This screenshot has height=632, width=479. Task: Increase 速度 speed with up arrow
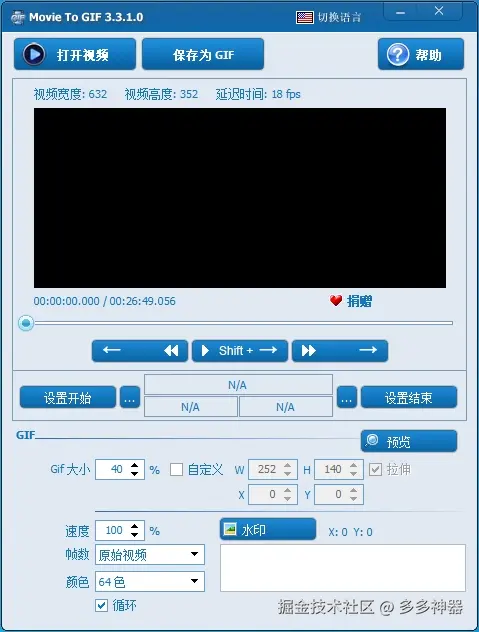(135, 526)
